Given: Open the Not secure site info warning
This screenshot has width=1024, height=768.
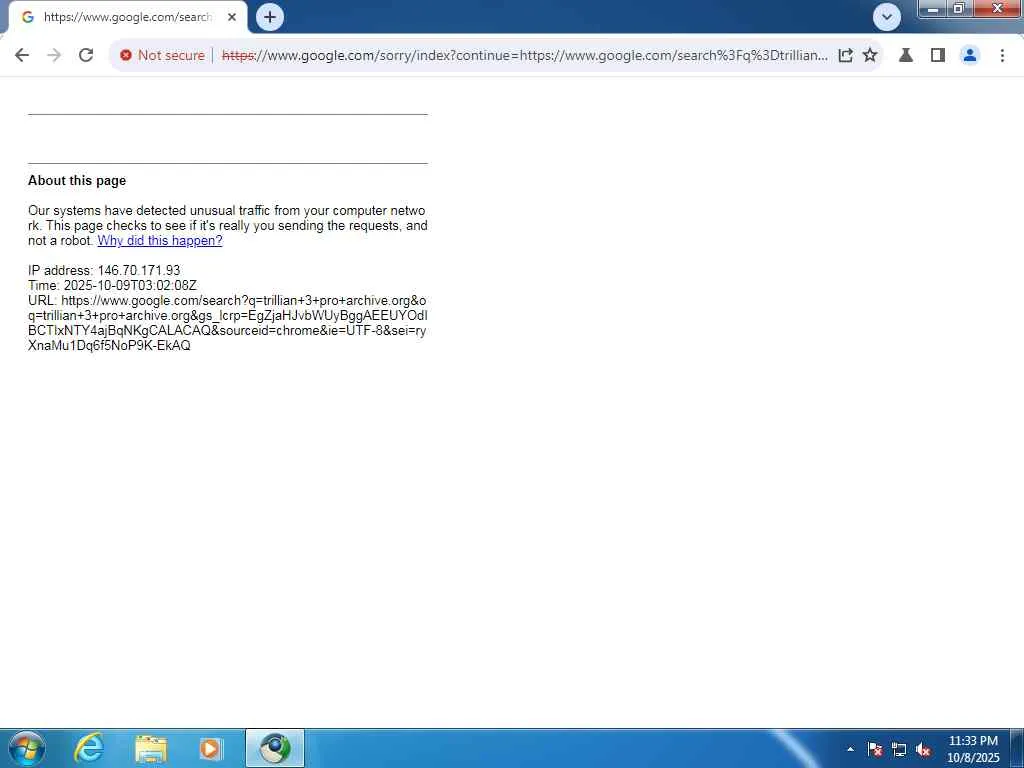Looking at the screenshot, I should pyautogui.click(x=163, y=56).
